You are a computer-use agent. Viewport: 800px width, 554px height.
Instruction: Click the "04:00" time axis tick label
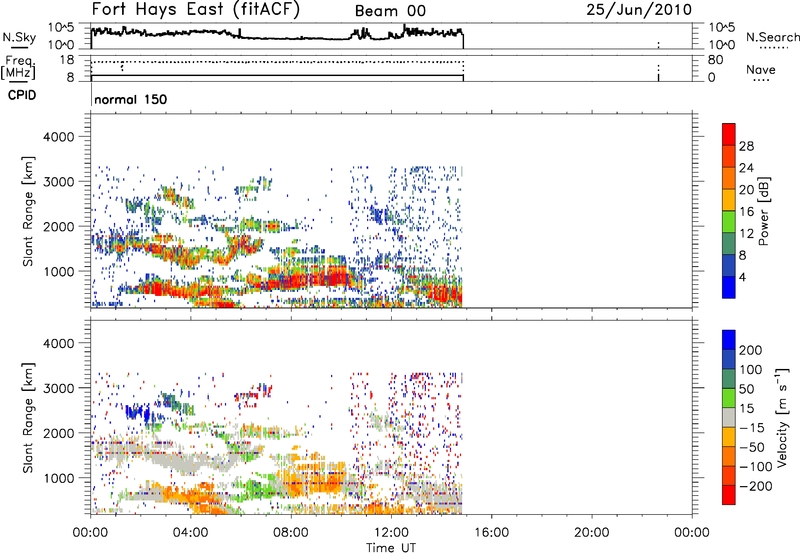tap(190, 533)
